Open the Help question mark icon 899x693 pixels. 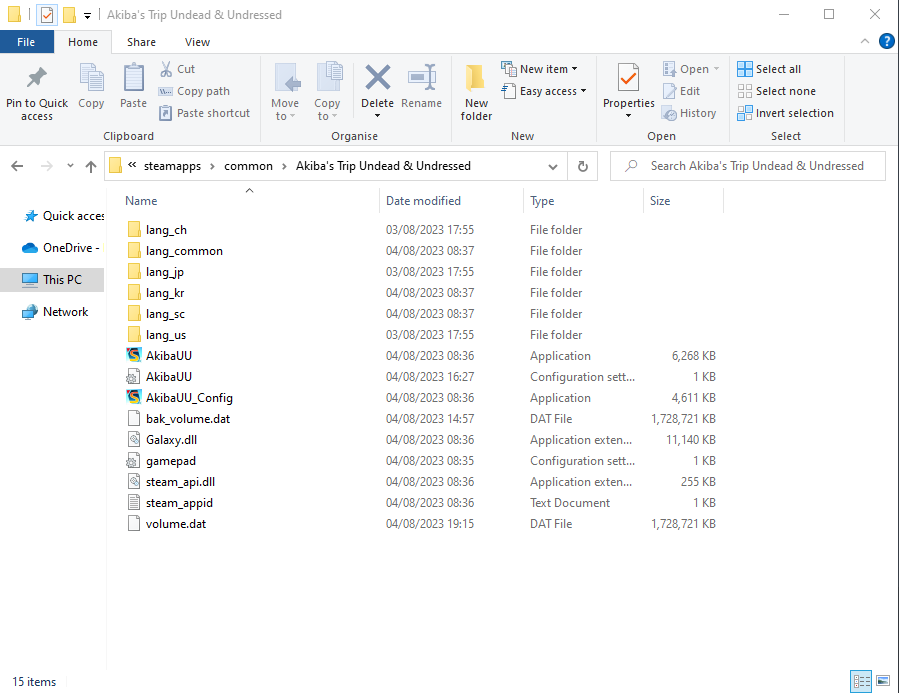click(886, 41)
